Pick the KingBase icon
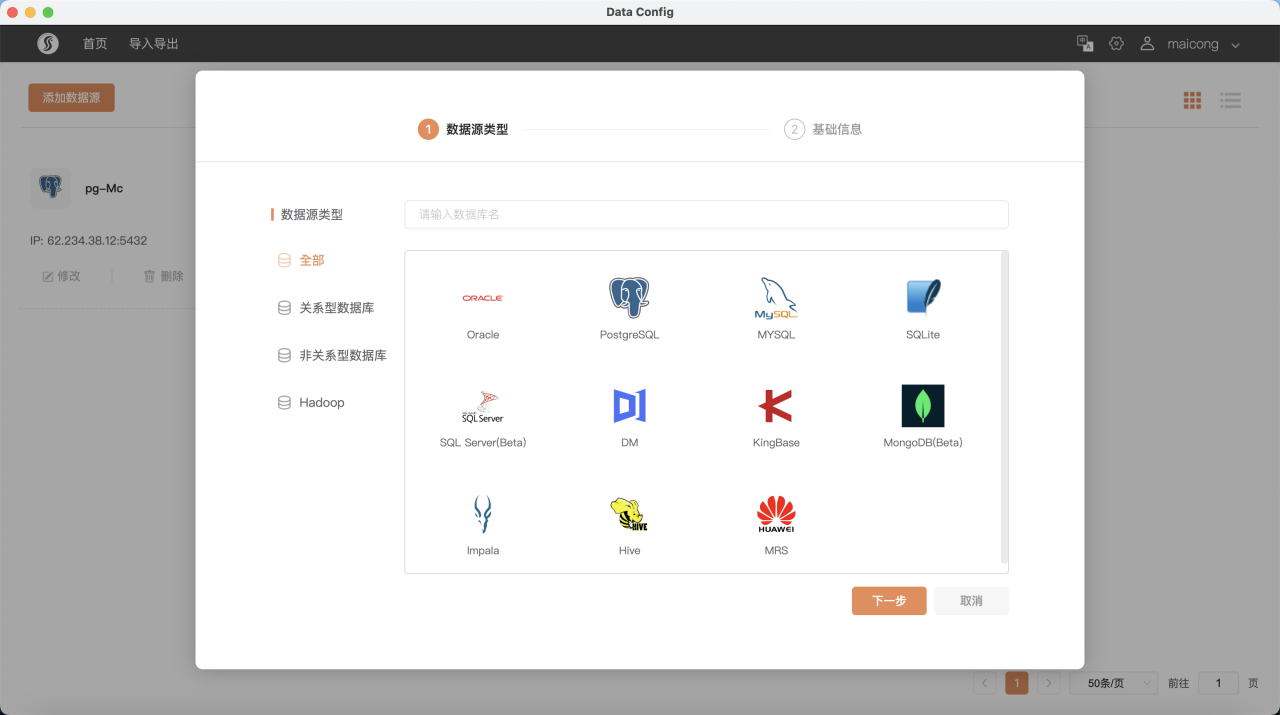This screenshot has height=715, width=1280. click(x=776, y=406)
